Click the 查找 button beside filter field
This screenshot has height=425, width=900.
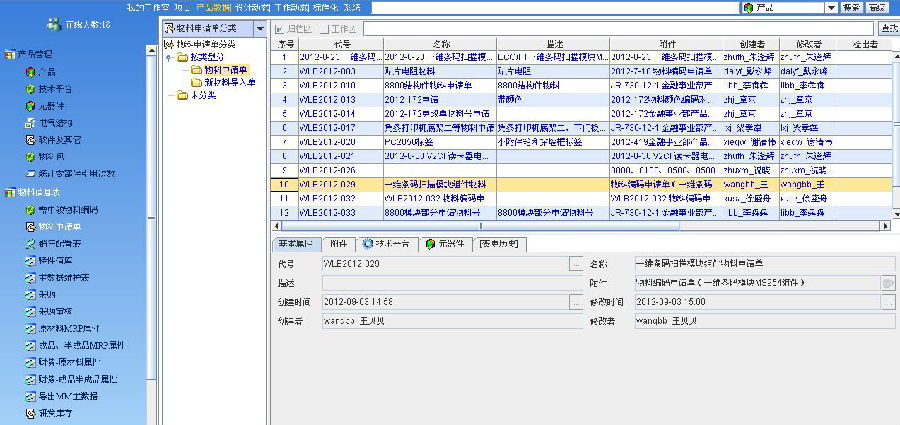(889, 28)
